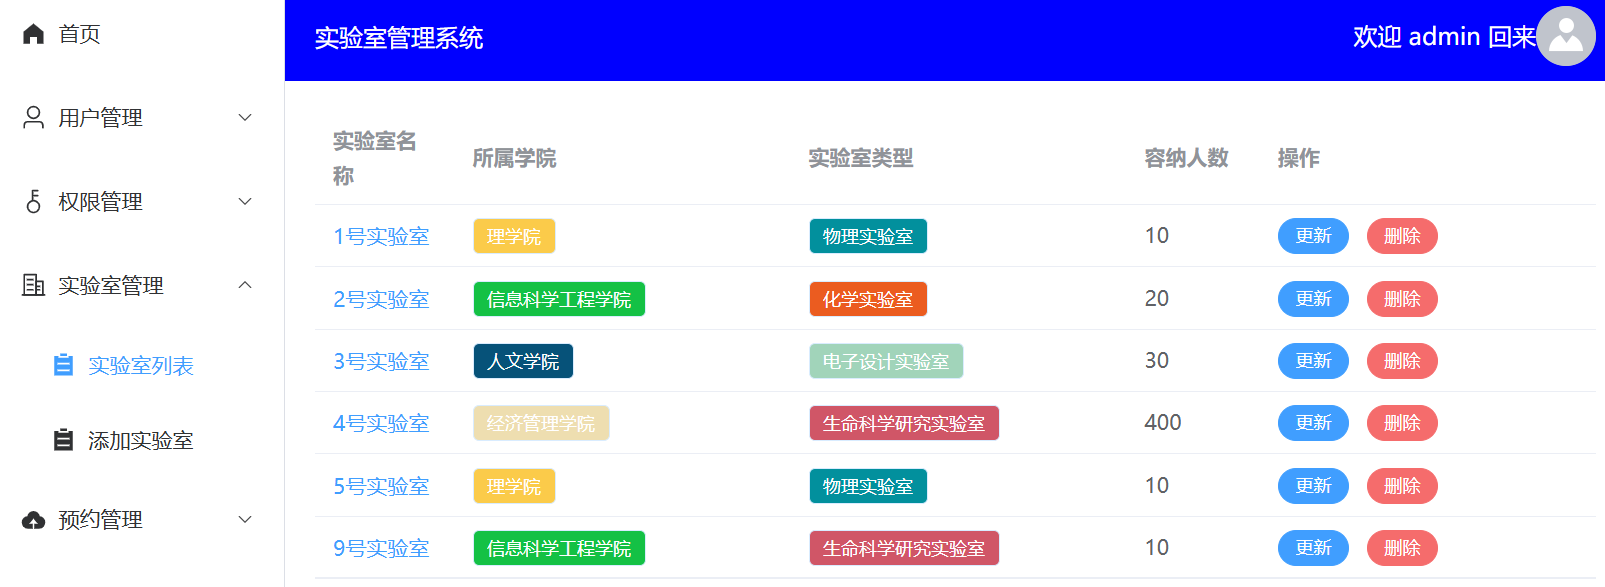Expand the 权限管理 submenu chevron
Screen dimensions: 1605x587
(245, 202)
